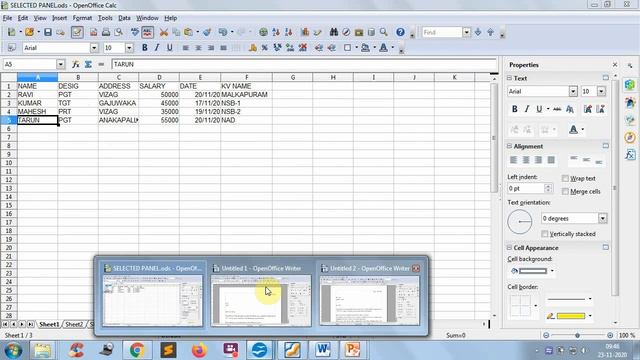Open sidebar font name dropdown
Image resolution: width=640 pixels, height=360 pixels.
click(573, 91)
